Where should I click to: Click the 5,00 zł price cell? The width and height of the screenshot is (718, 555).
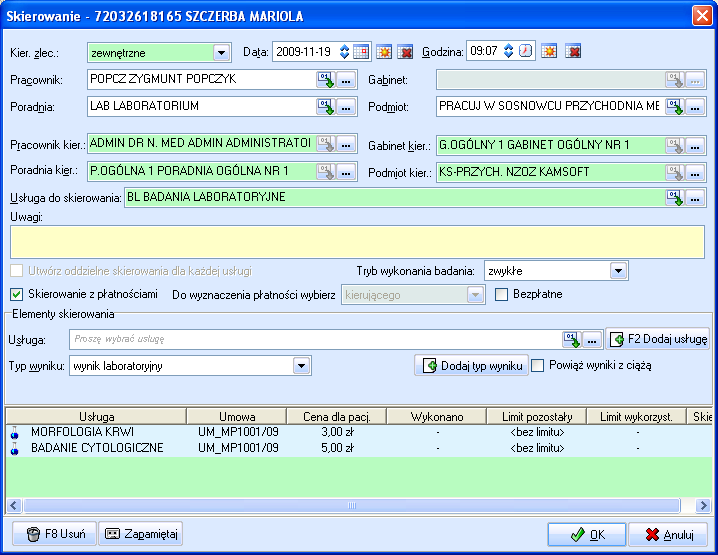pos(337,448)
